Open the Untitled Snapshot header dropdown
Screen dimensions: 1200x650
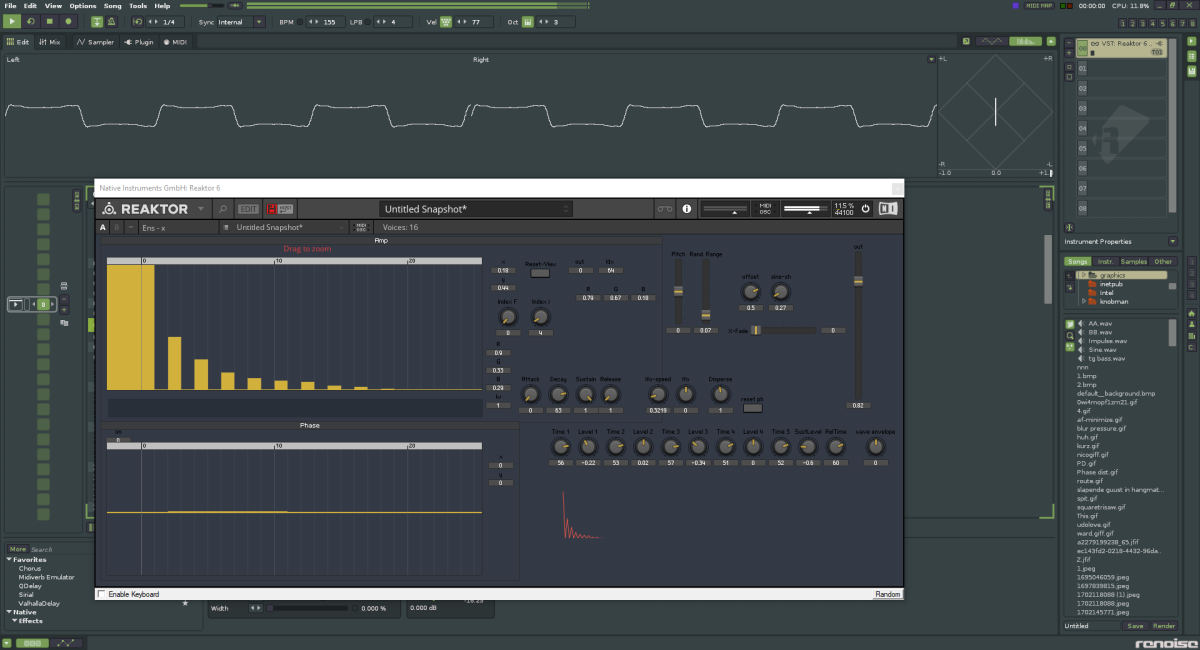click(476, 209)
